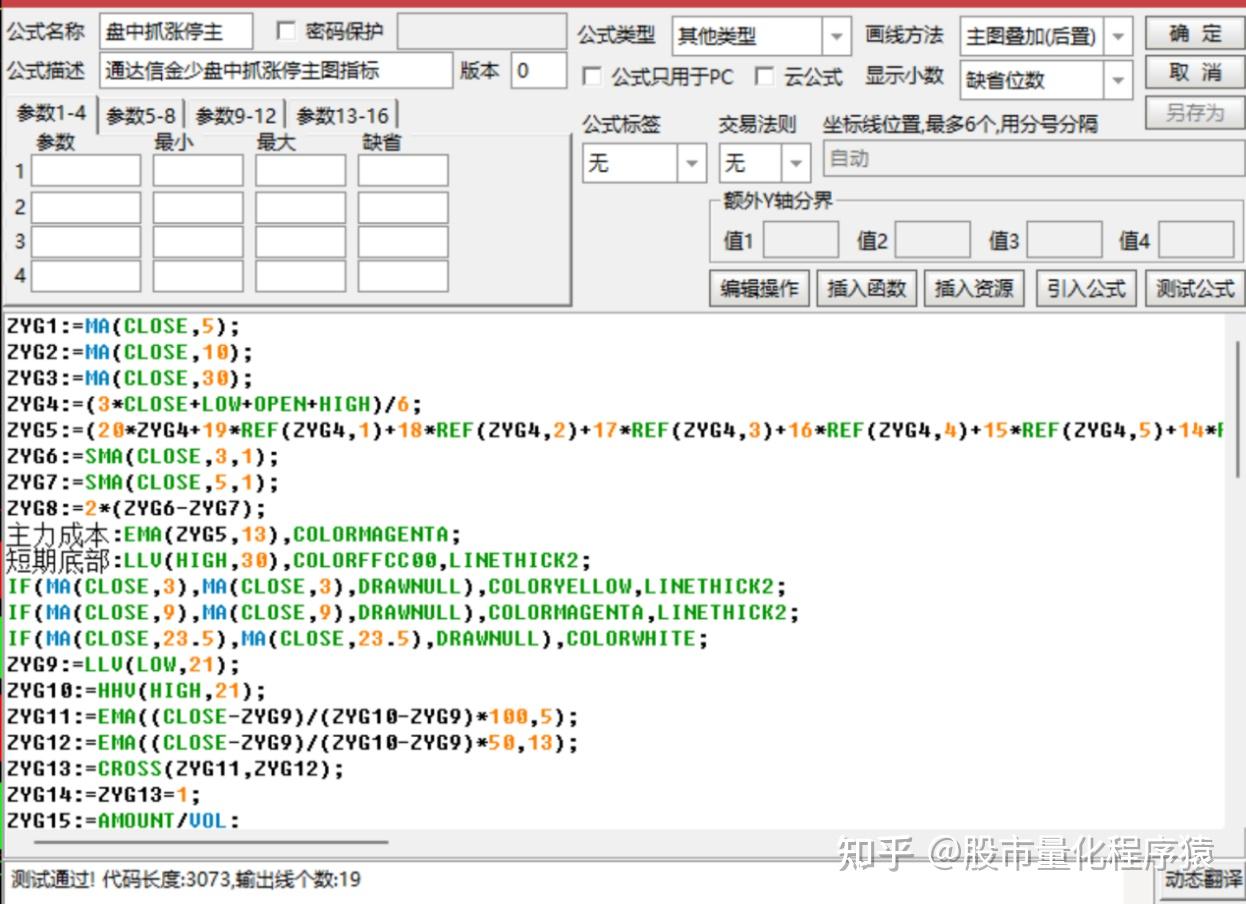Tick the 公式只用于PC checkbox

(x=591, y=77)
